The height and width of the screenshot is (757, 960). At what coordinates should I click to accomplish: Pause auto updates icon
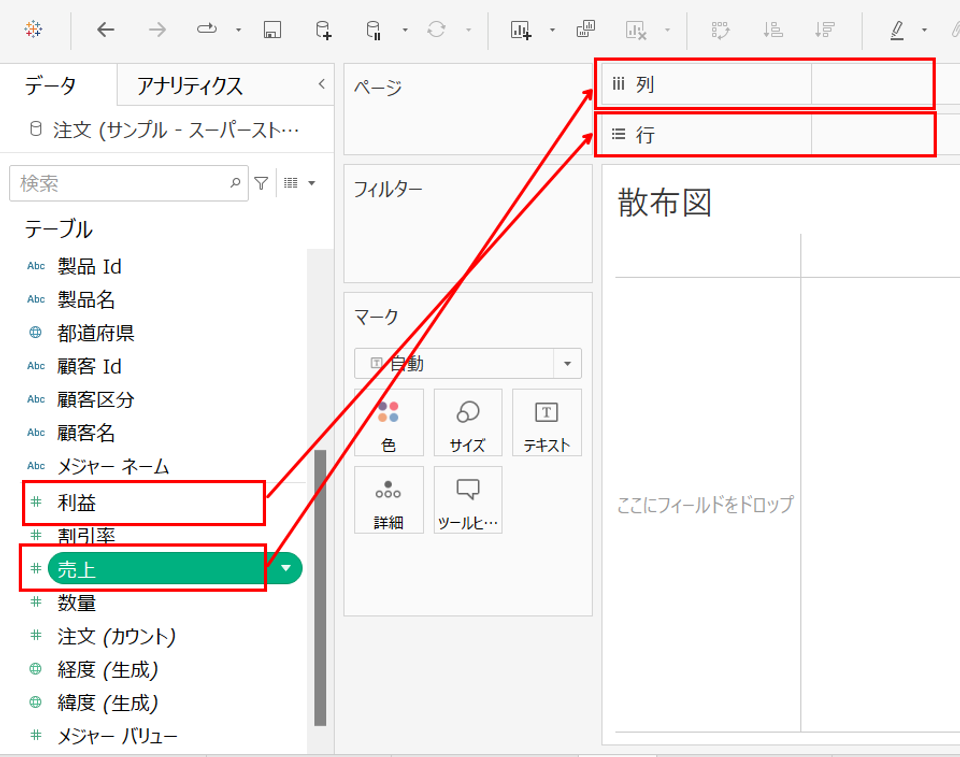pyautogui.click(x=373, y=29)
